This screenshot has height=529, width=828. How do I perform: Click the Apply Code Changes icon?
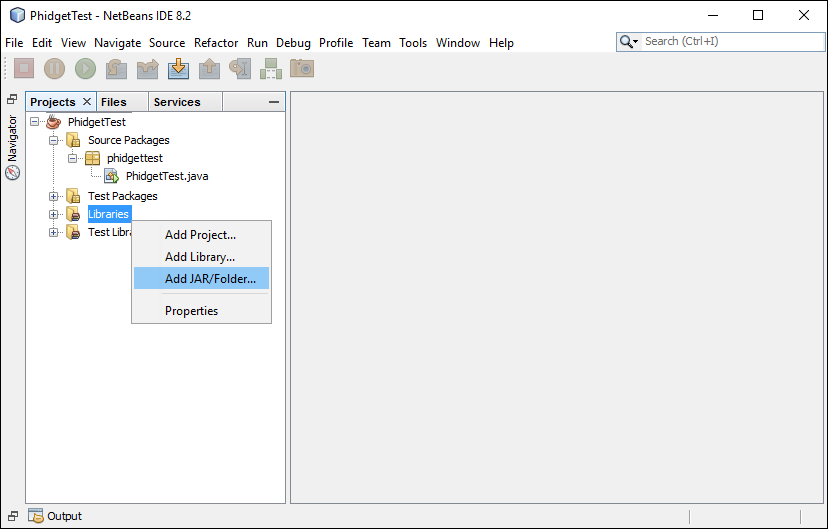[x=271, y=69]
